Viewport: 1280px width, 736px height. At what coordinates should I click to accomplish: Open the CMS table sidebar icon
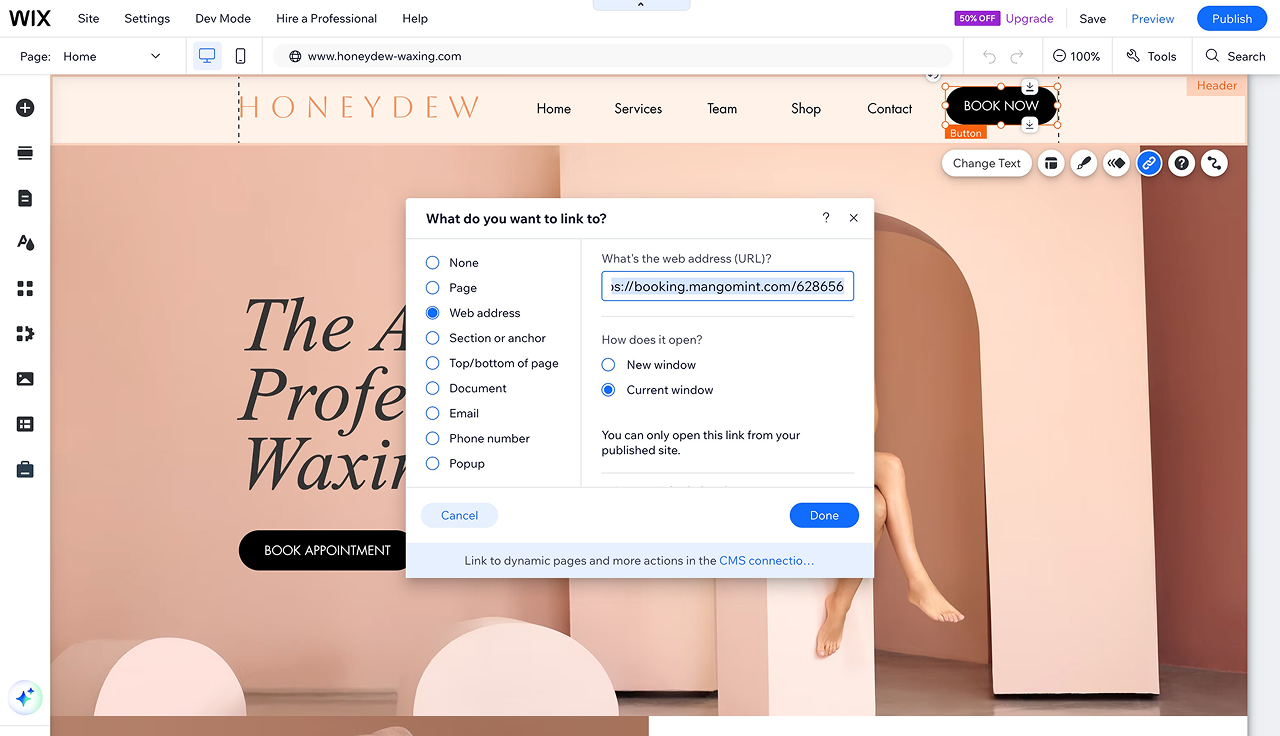pyautogui.click(x=25, y=424)
